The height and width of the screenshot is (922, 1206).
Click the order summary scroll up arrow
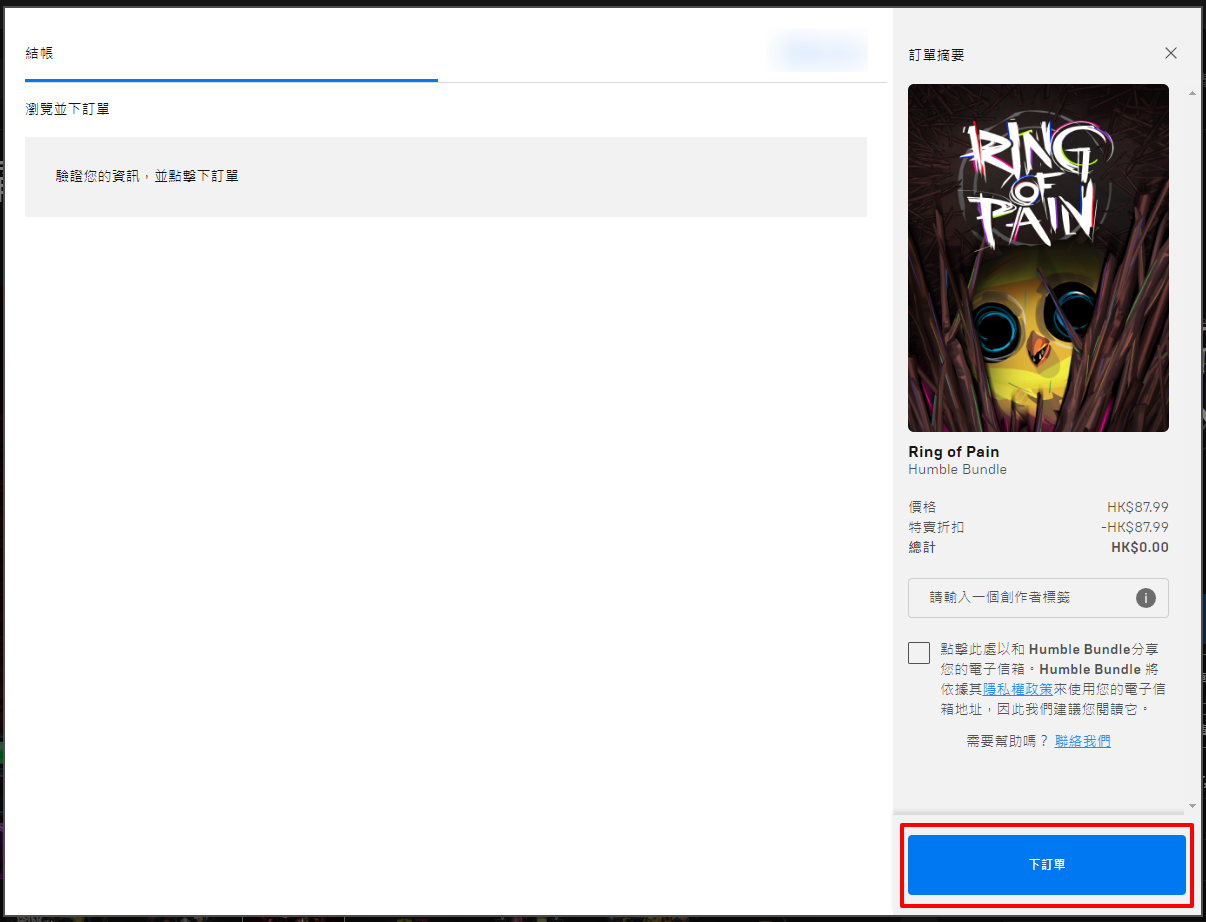pos(1192,93)
